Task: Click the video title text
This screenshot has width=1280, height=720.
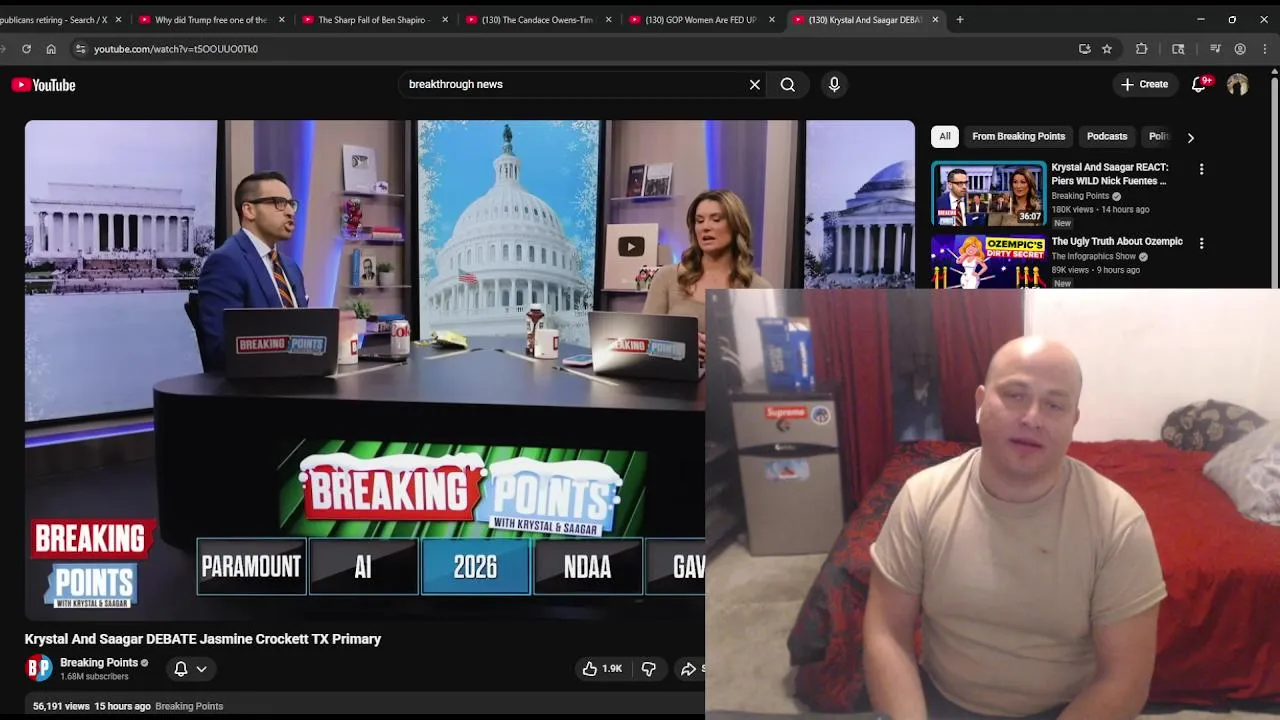Action: (203, 639)
